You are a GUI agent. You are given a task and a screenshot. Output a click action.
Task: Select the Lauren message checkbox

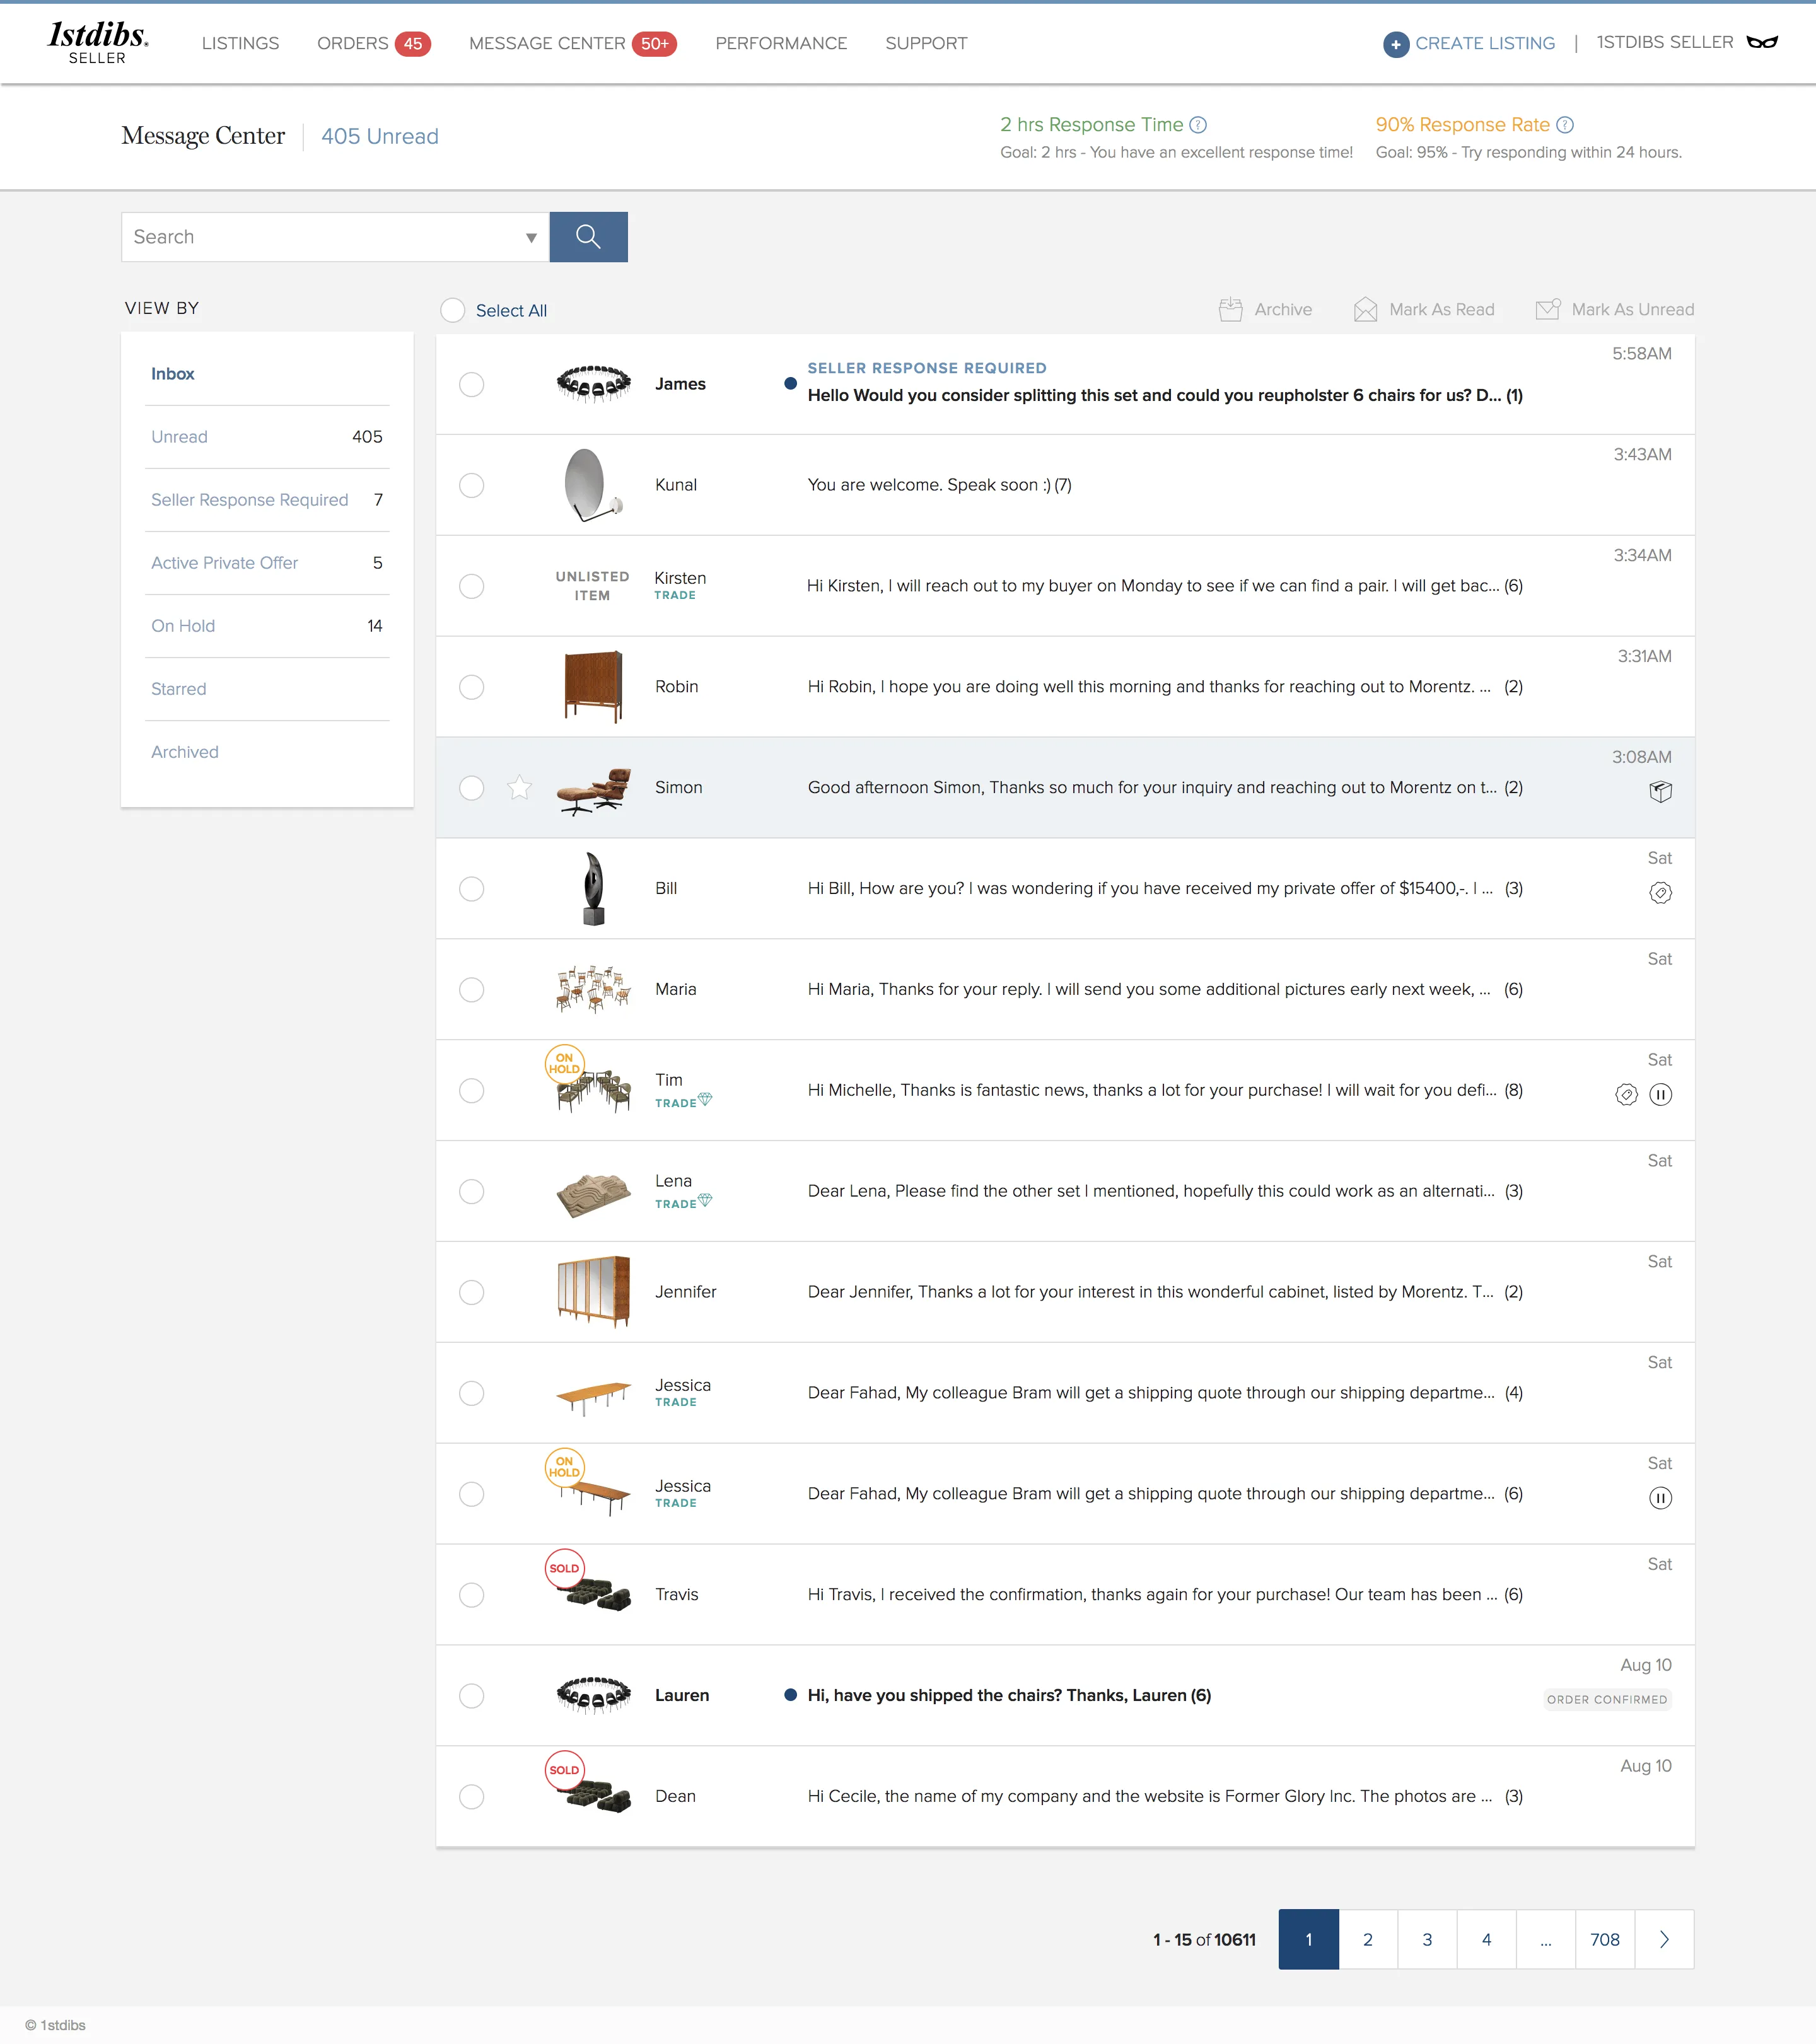click(x=472, y=1696)
